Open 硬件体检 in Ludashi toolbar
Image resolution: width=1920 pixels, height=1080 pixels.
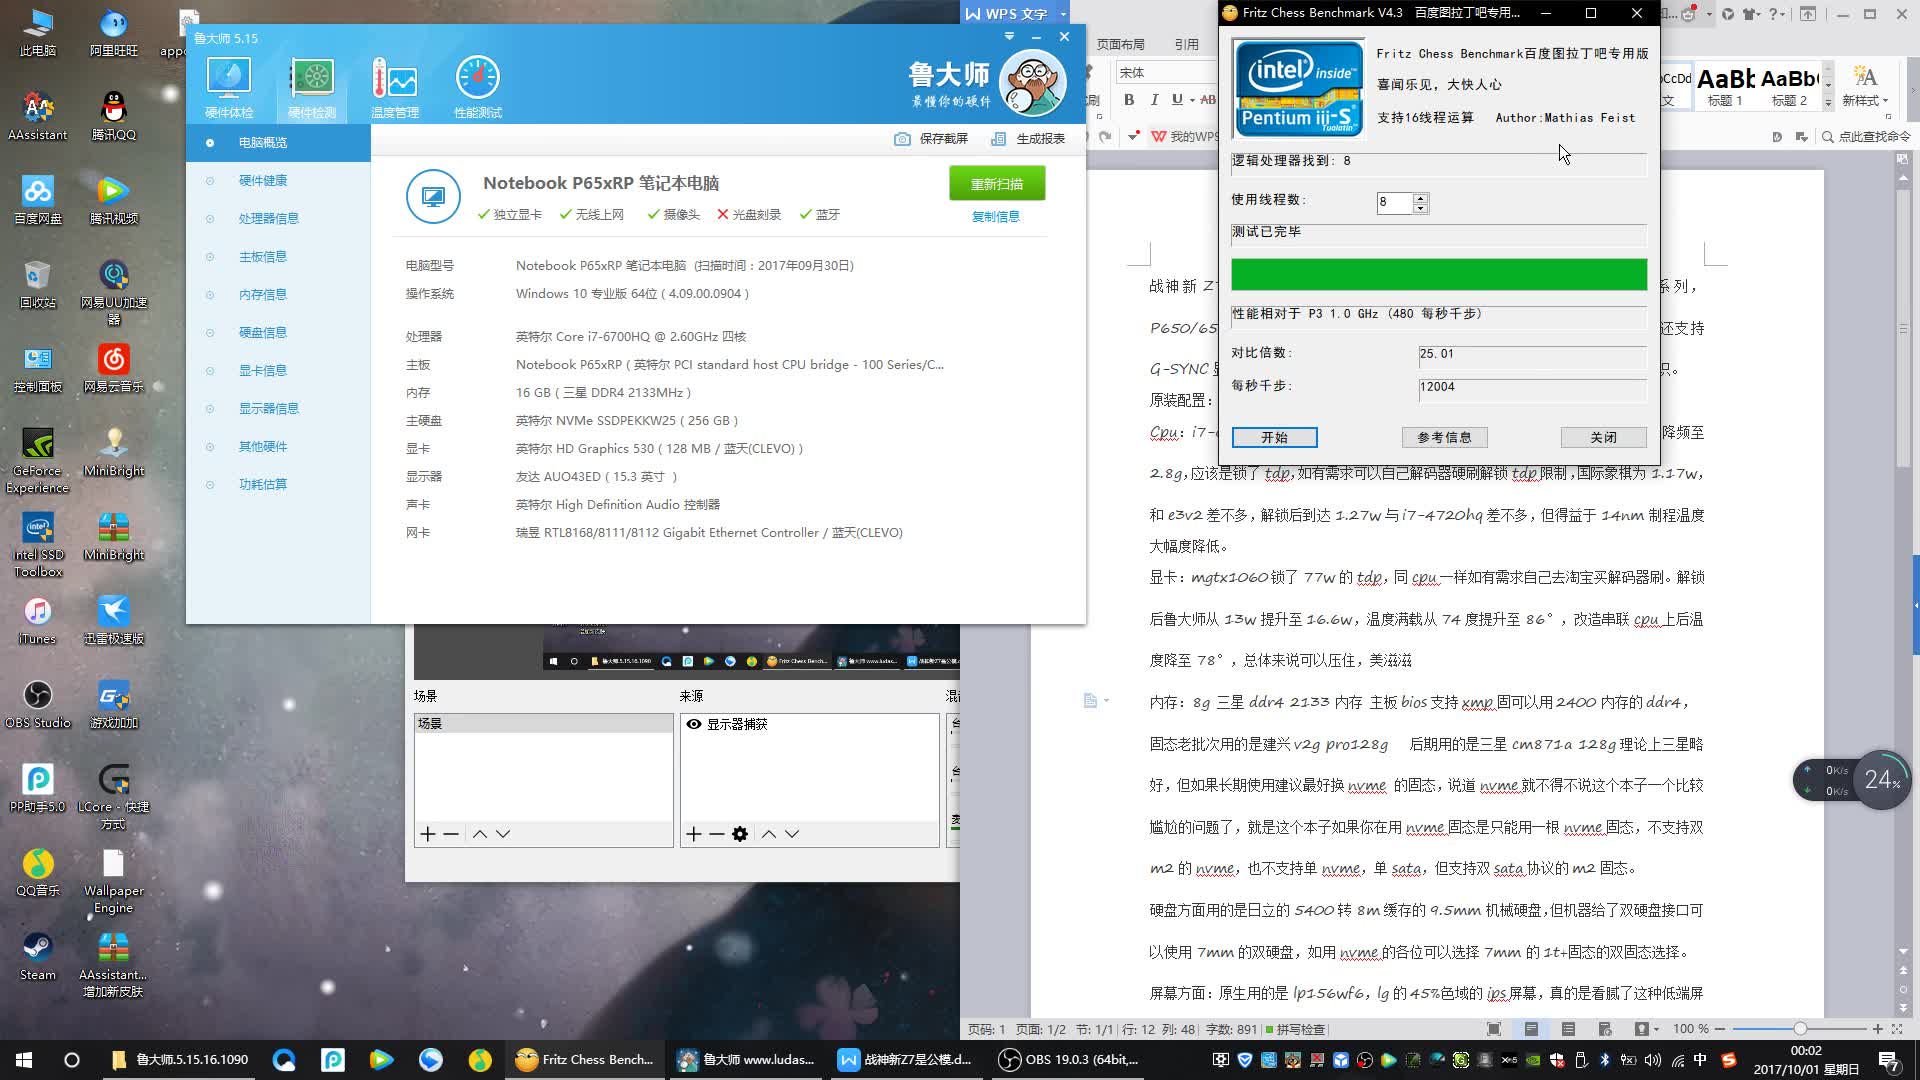click(229, 88)
